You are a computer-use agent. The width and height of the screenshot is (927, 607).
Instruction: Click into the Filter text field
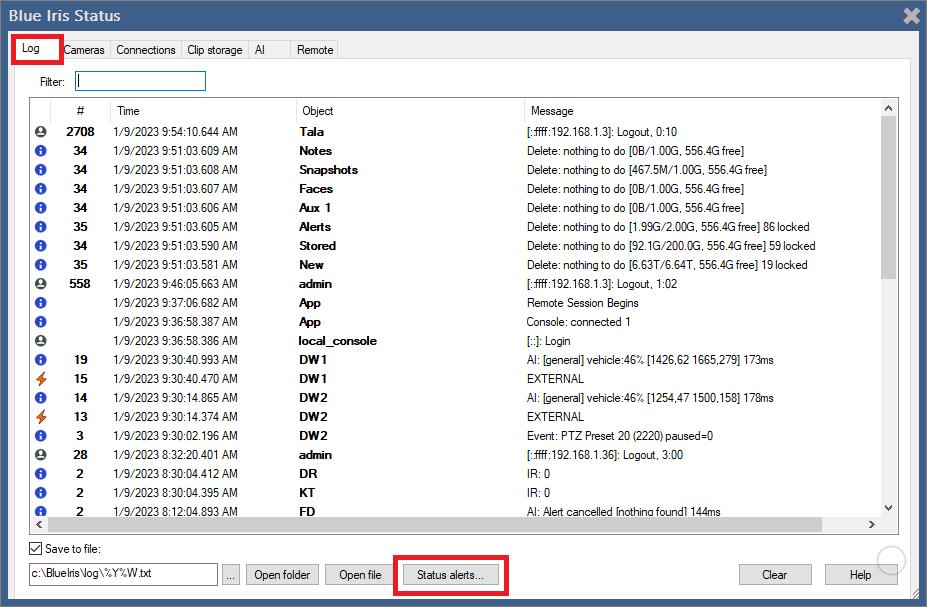coord(140,81)
